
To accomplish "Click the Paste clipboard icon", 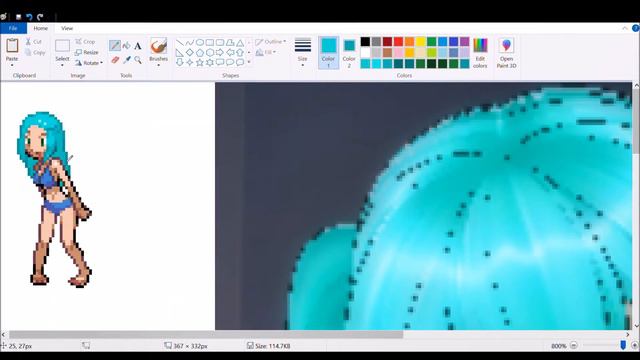I will point(12,46).
